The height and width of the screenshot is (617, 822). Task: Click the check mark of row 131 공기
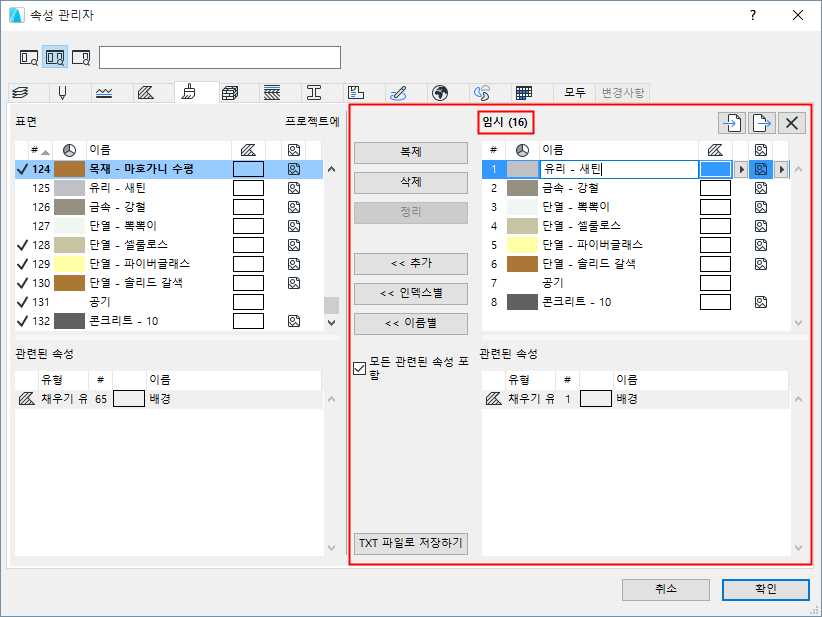coord(22,302)
